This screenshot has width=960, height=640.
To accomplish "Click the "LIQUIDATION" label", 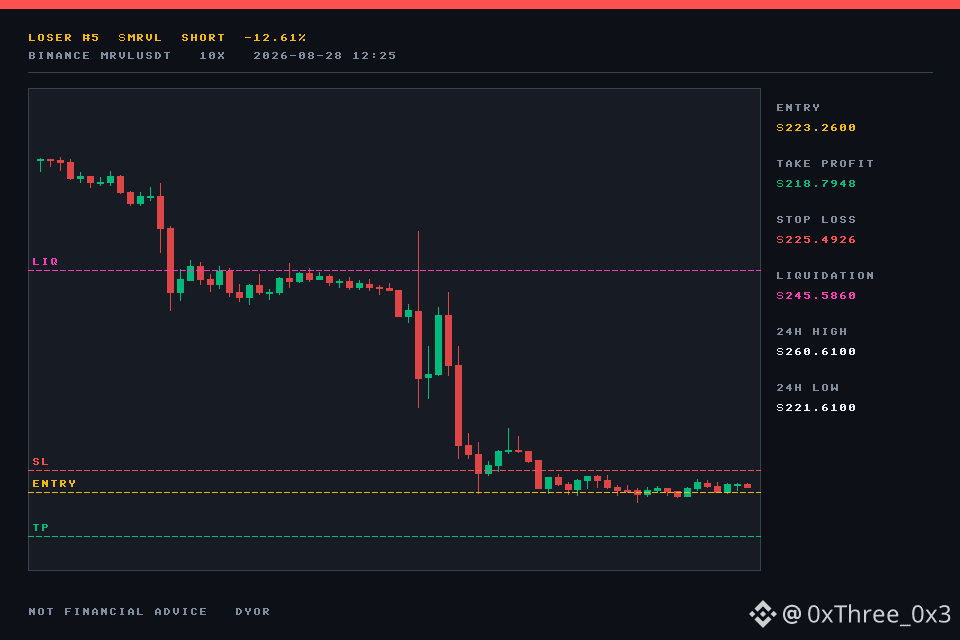I will 825,276.
